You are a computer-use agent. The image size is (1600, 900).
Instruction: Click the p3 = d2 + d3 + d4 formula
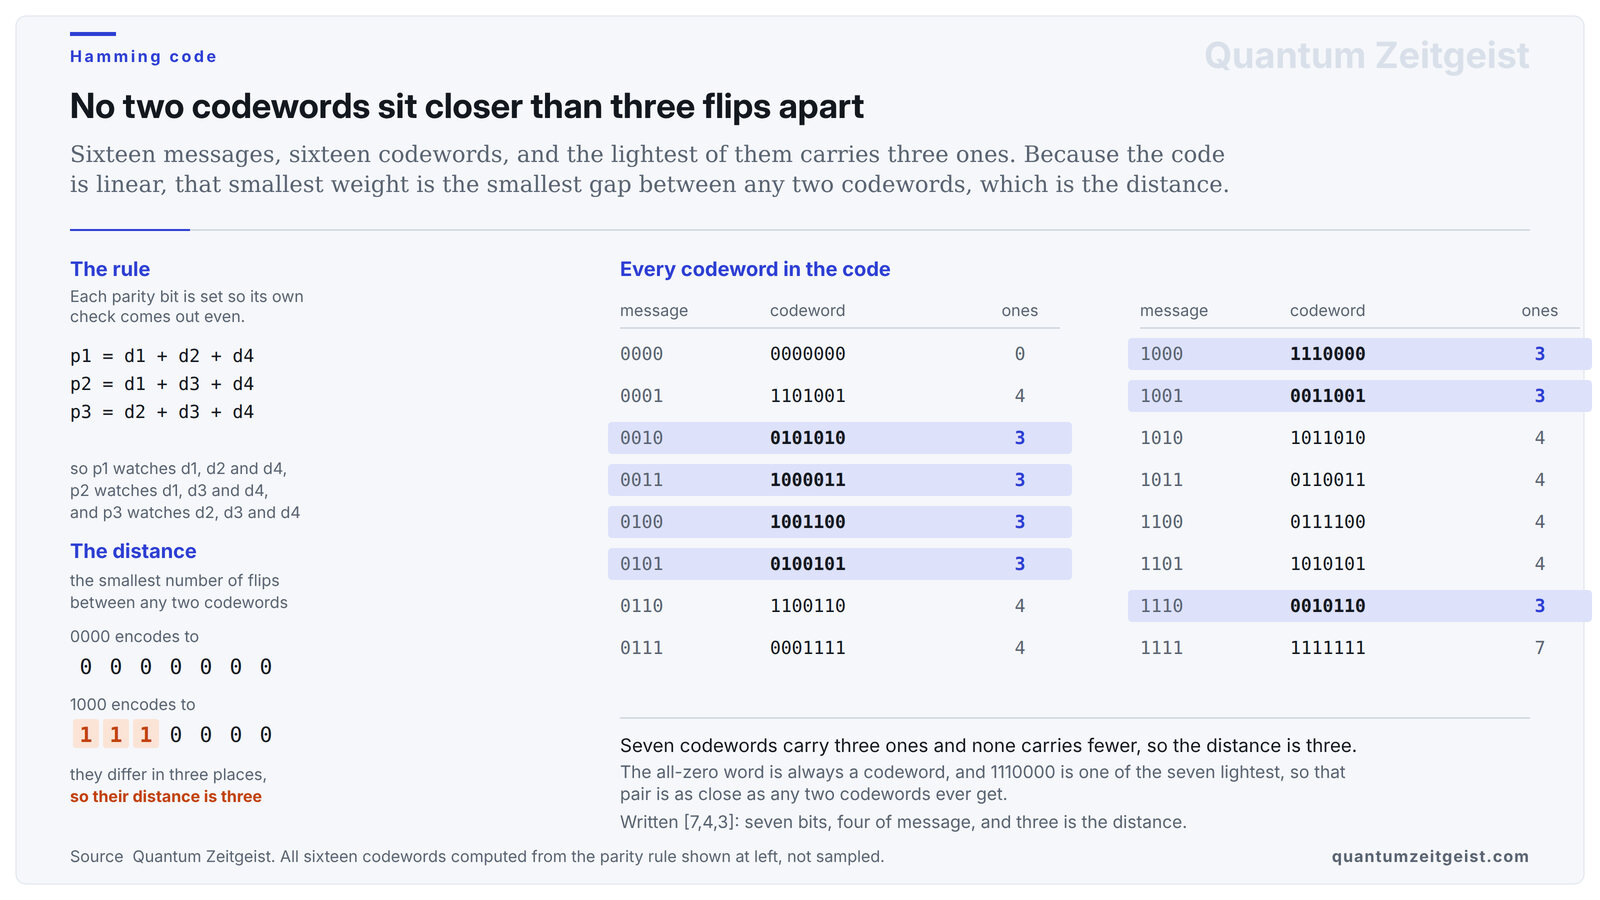pos(162,412)
